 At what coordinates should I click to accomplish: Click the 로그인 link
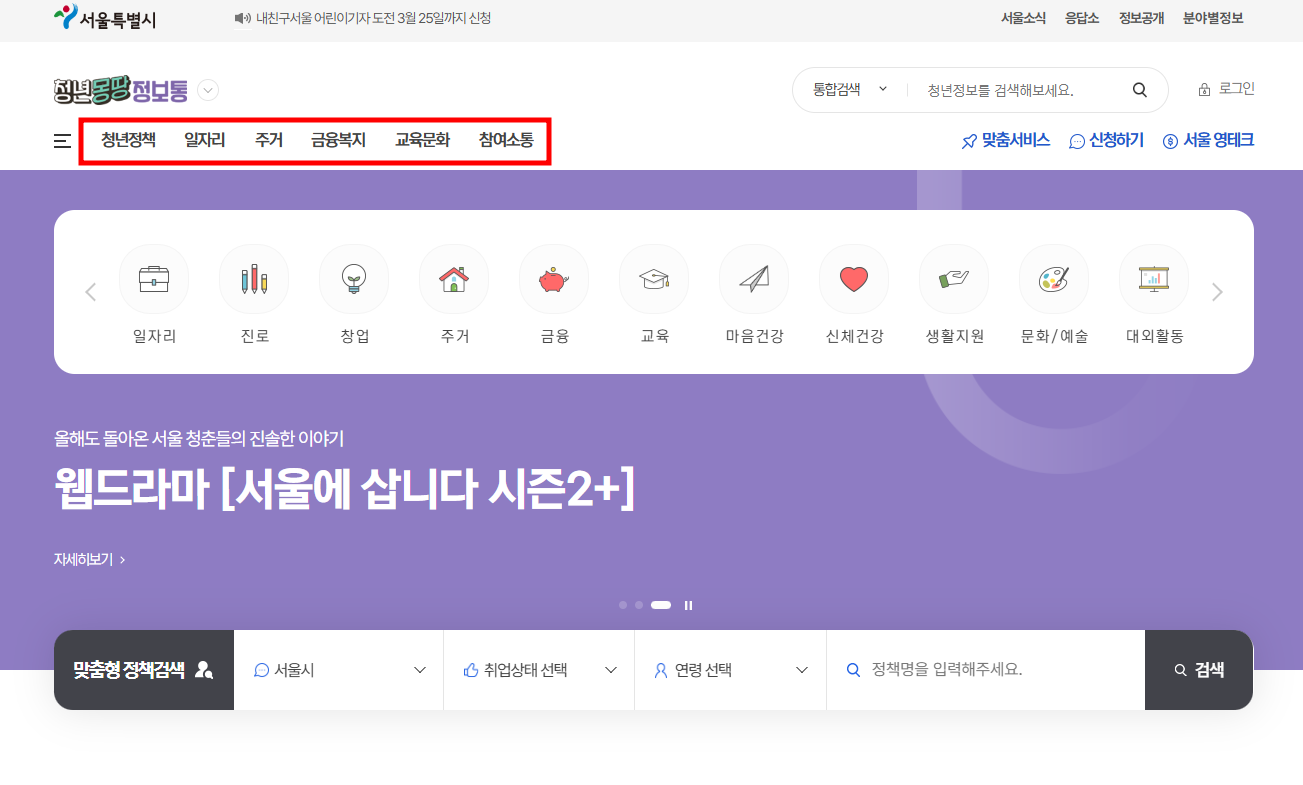tap(1226, 89)
